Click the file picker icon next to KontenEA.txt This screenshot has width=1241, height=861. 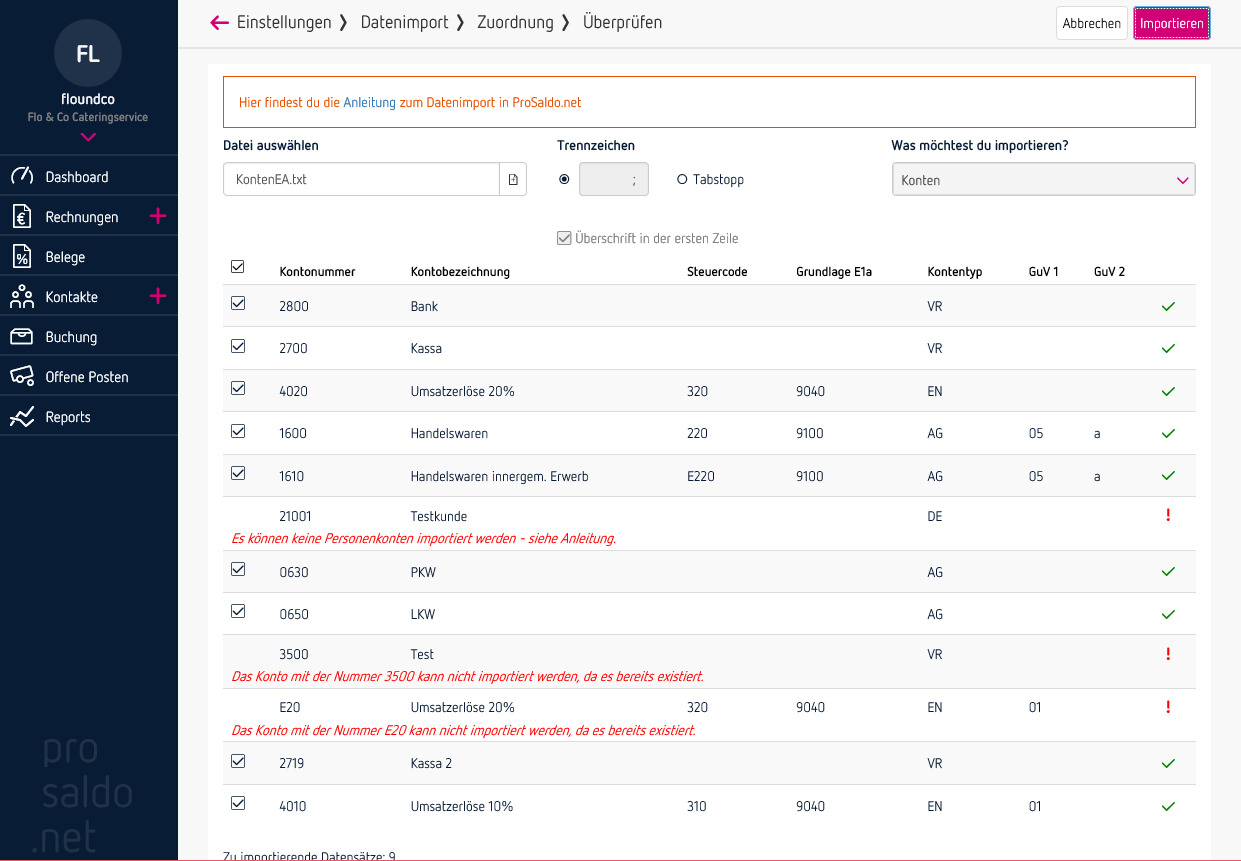pos(513,178)
